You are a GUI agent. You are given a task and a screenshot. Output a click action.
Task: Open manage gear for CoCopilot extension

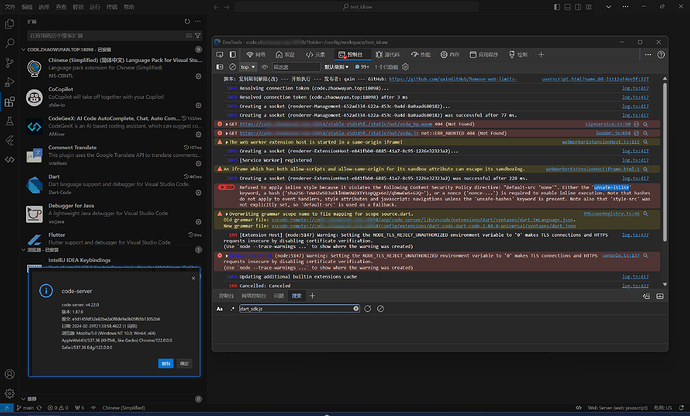click(x=198, y=105)
